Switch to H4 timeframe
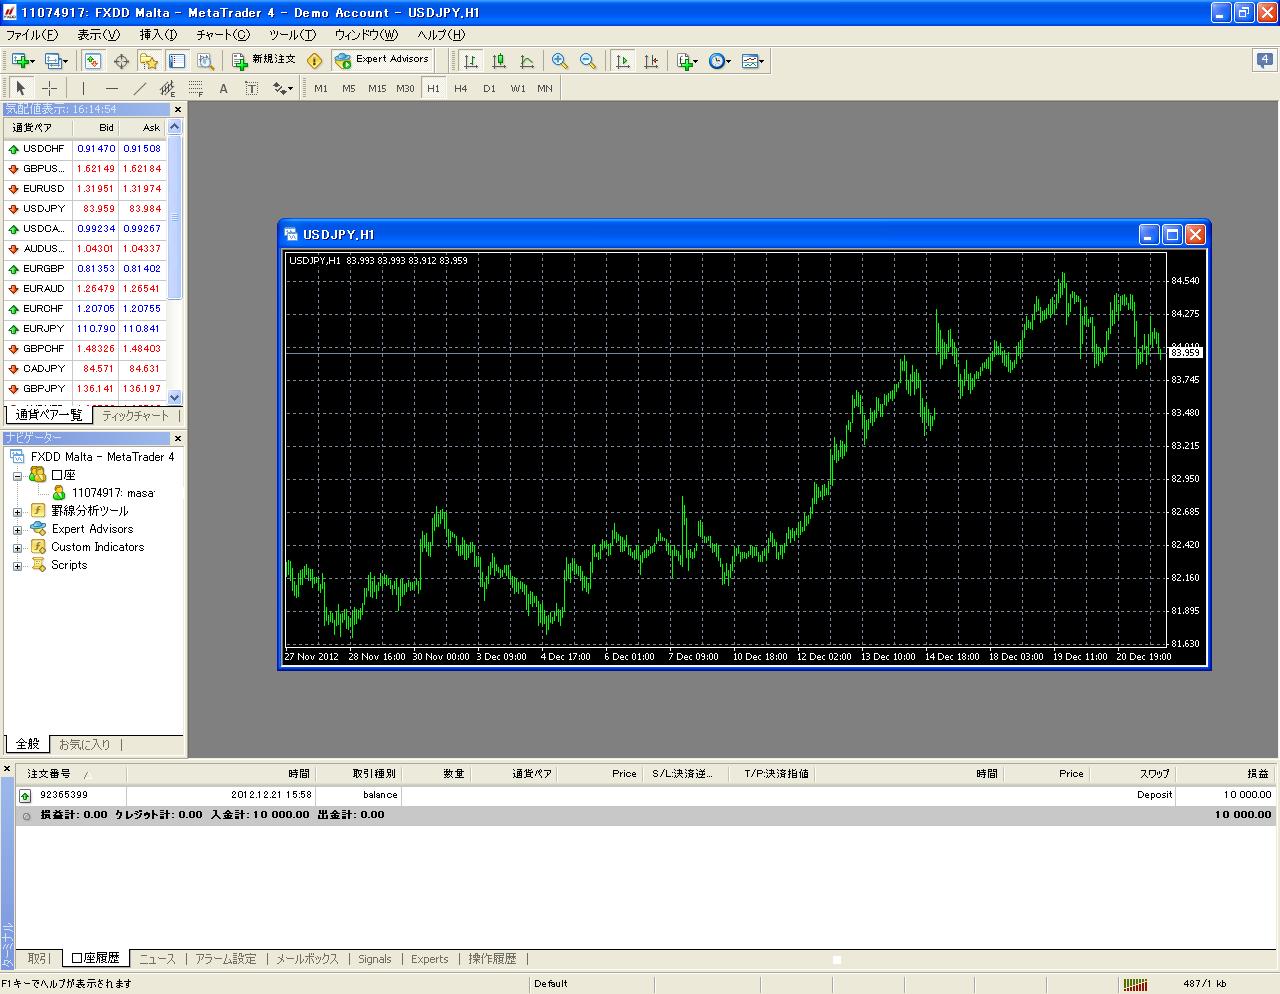 click(x=460, y=89)
